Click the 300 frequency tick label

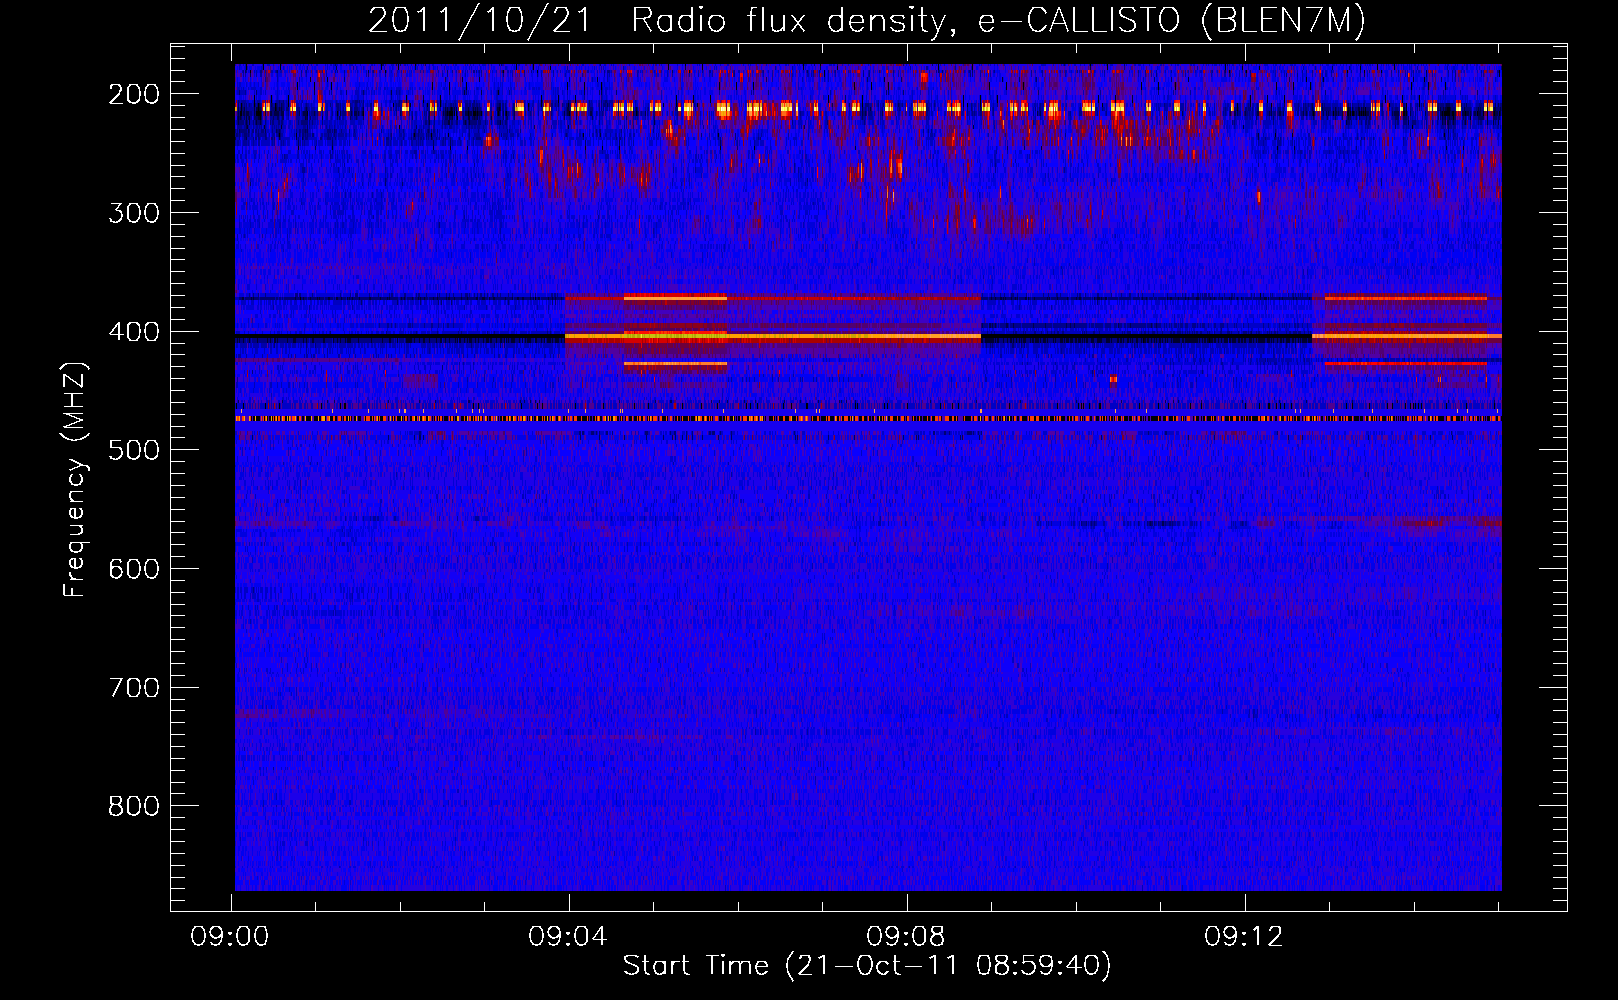[x=134, y=213]
